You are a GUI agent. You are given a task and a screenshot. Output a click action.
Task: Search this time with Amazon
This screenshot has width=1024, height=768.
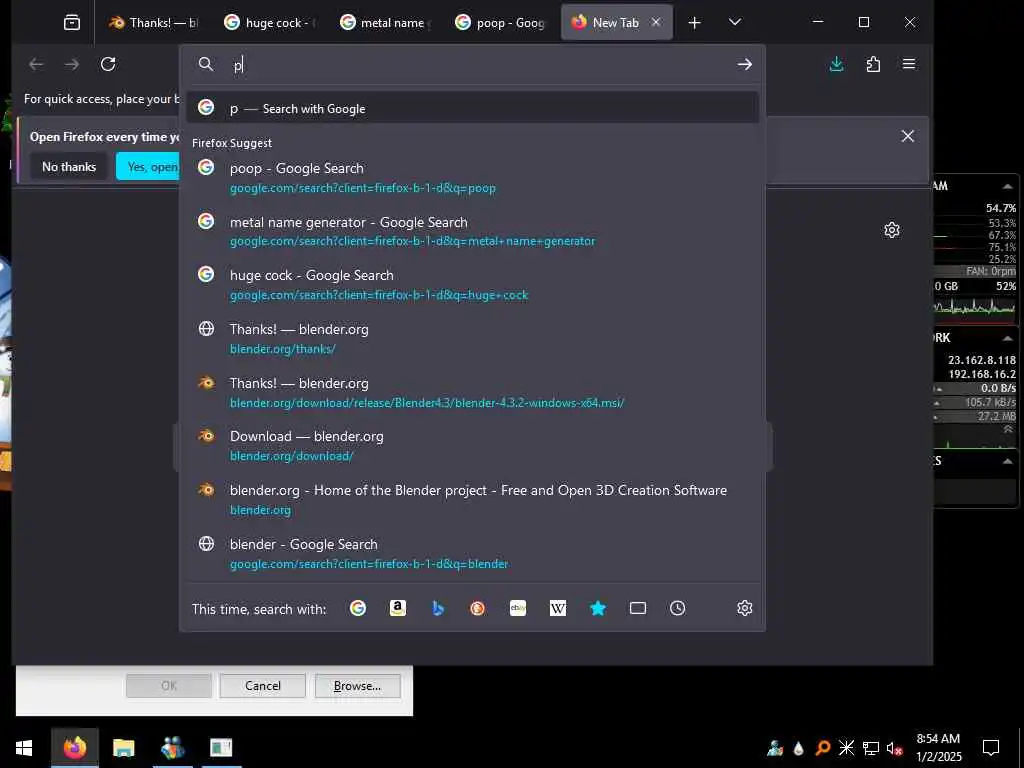click(398, 609)
